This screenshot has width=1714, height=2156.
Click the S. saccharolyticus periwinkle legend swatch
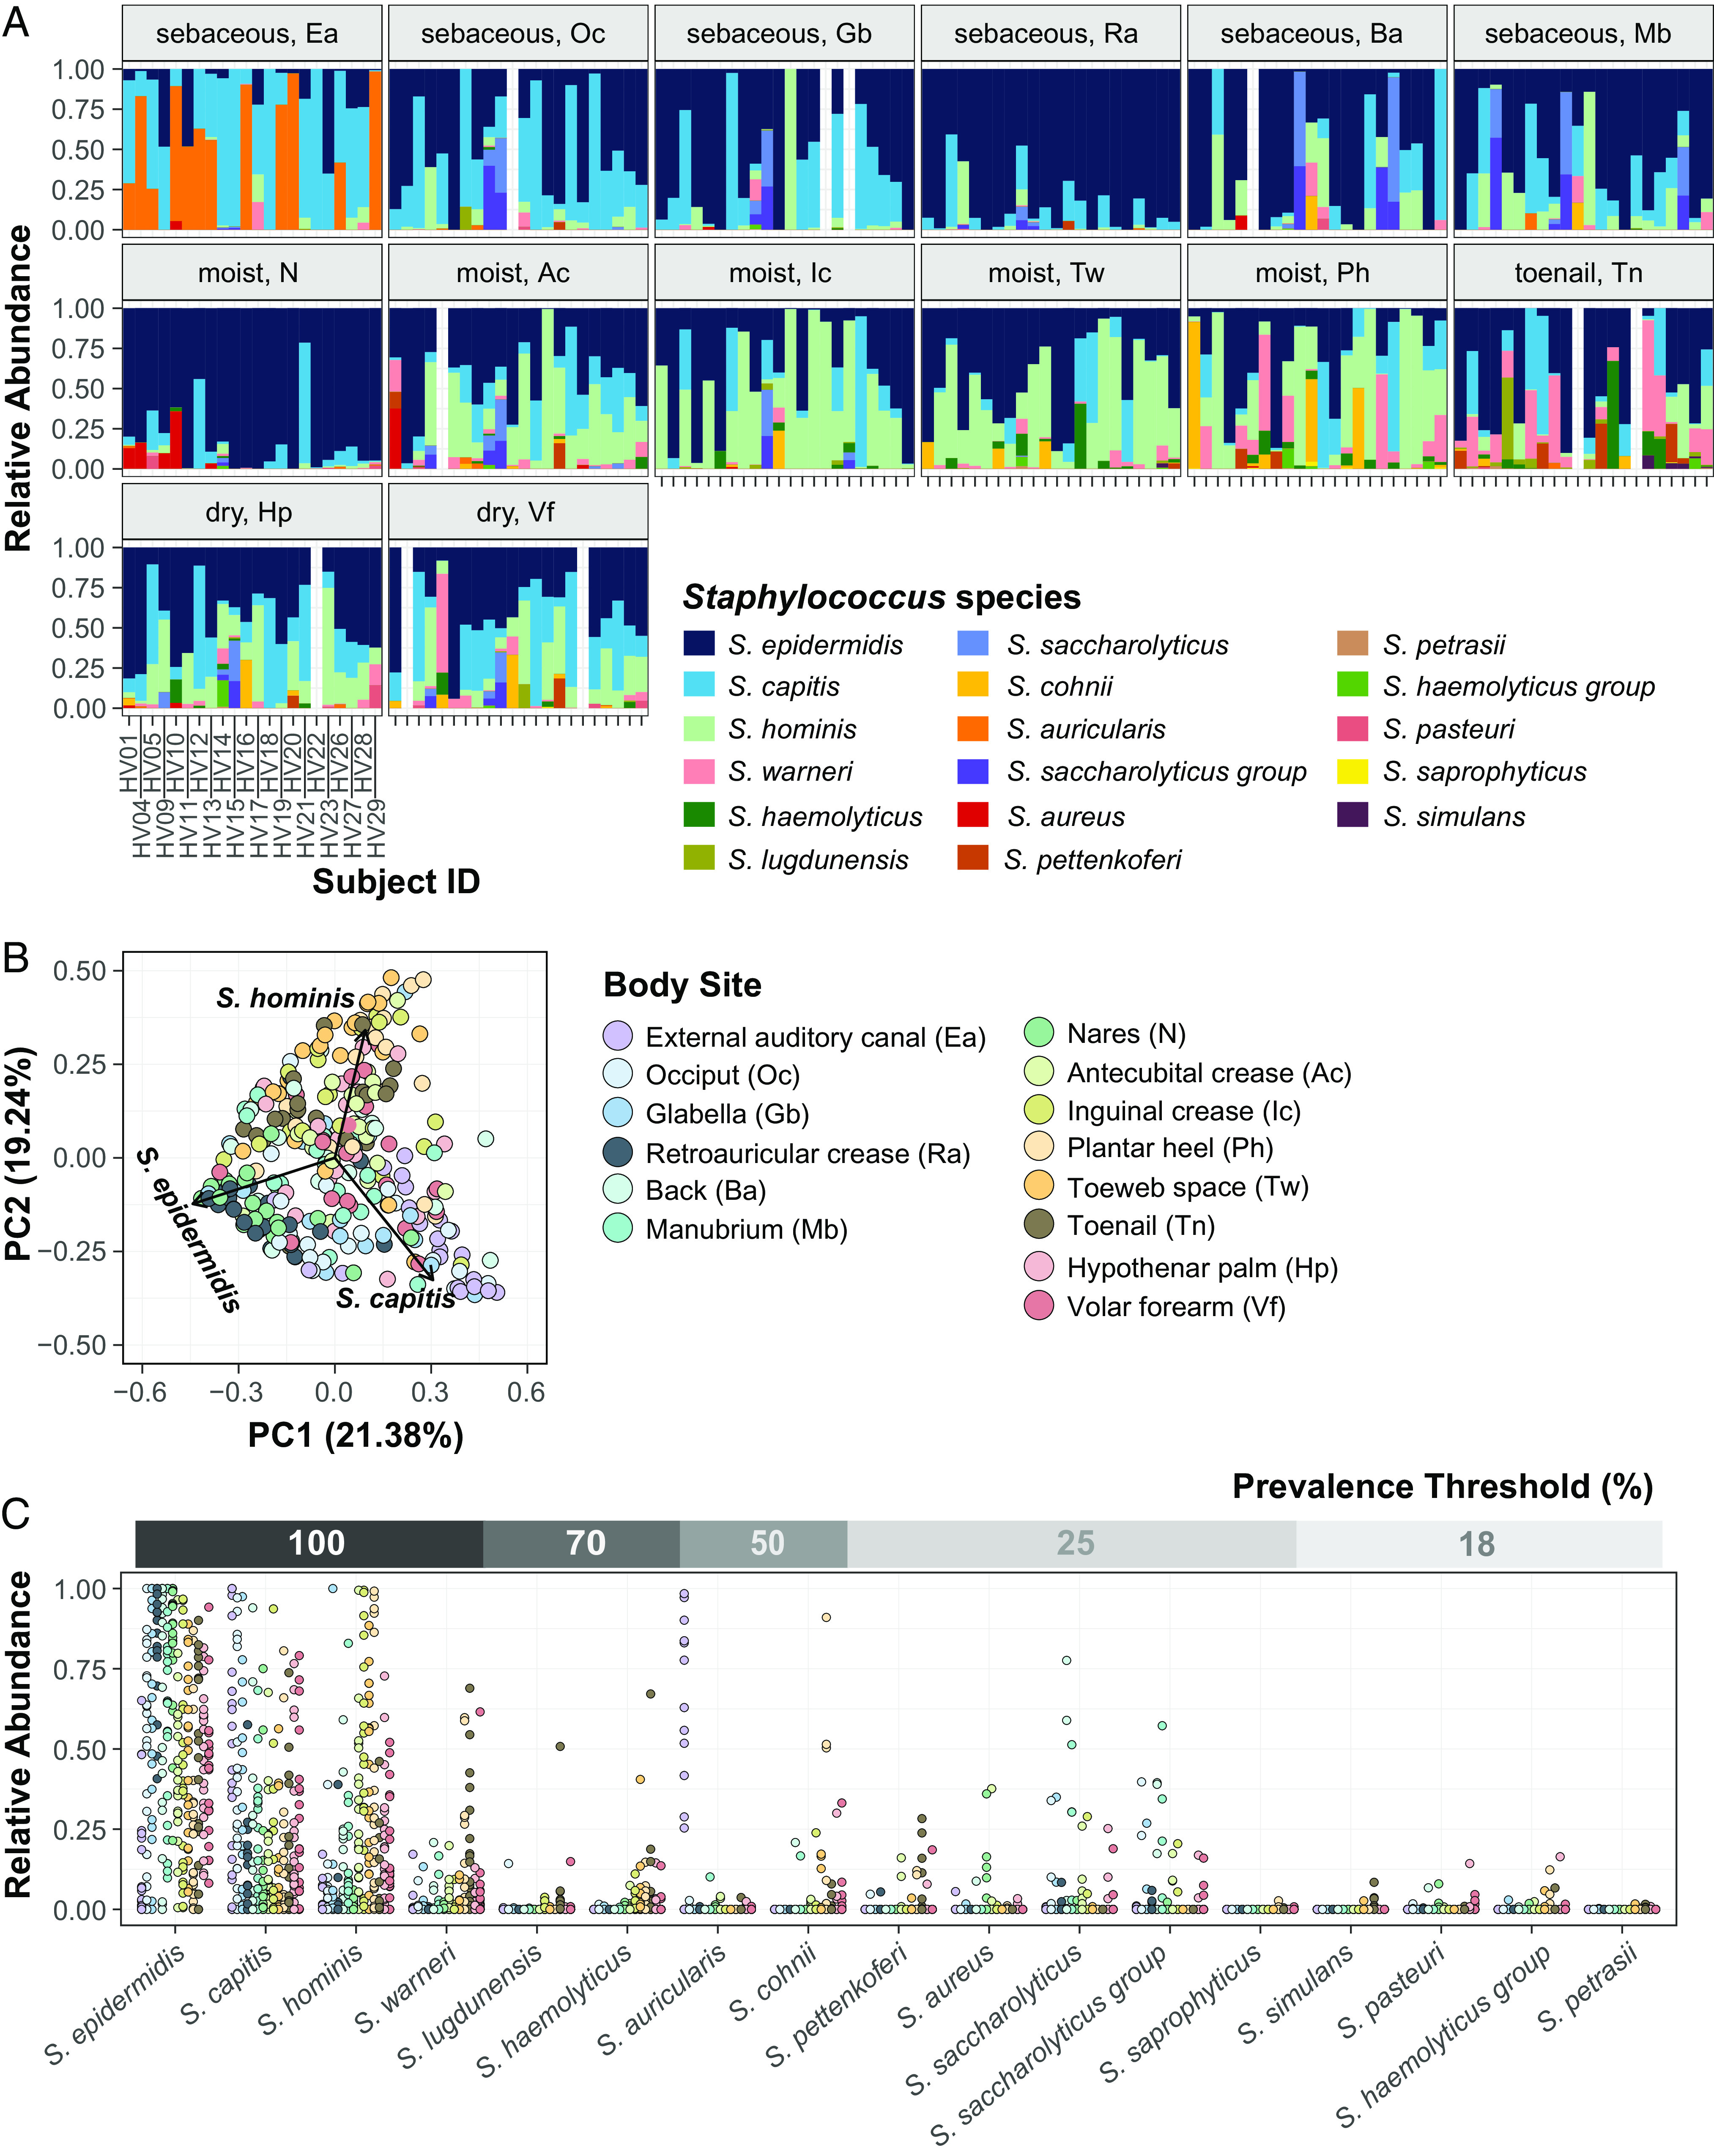tap(973, 643)
